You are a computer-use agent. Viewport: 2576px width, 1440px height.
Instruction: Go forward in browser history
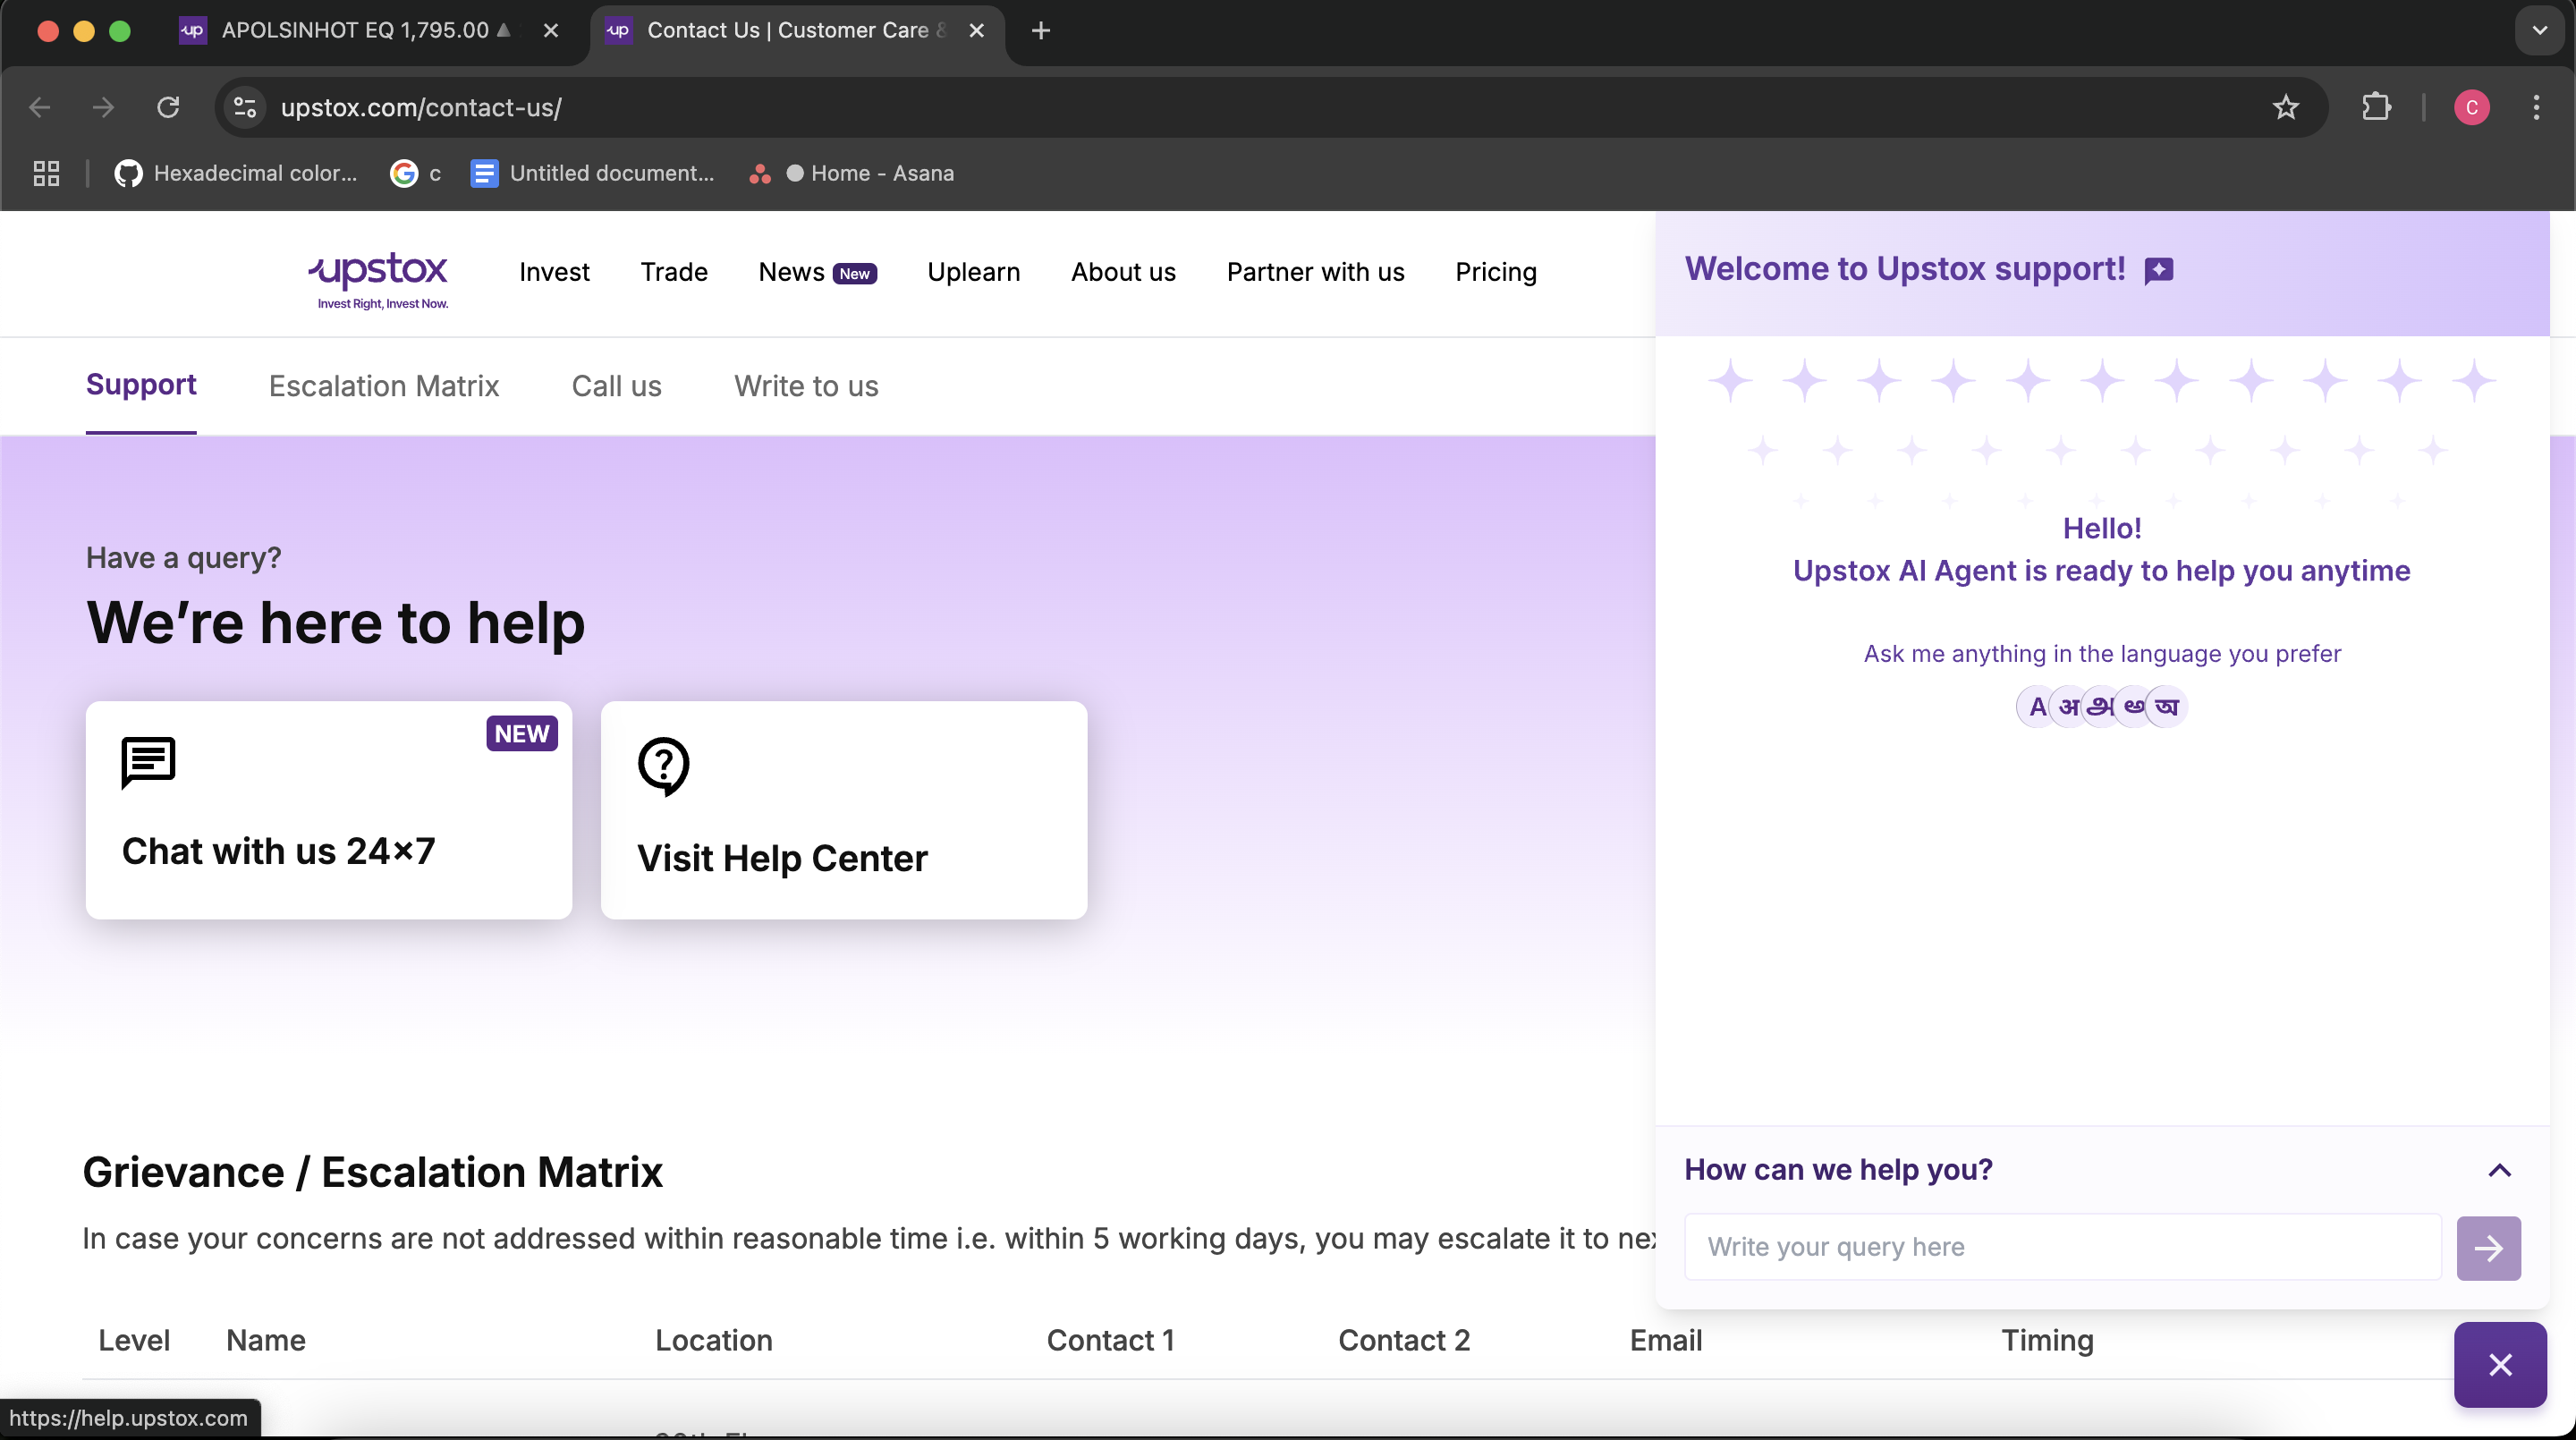(x=103, y=107)
